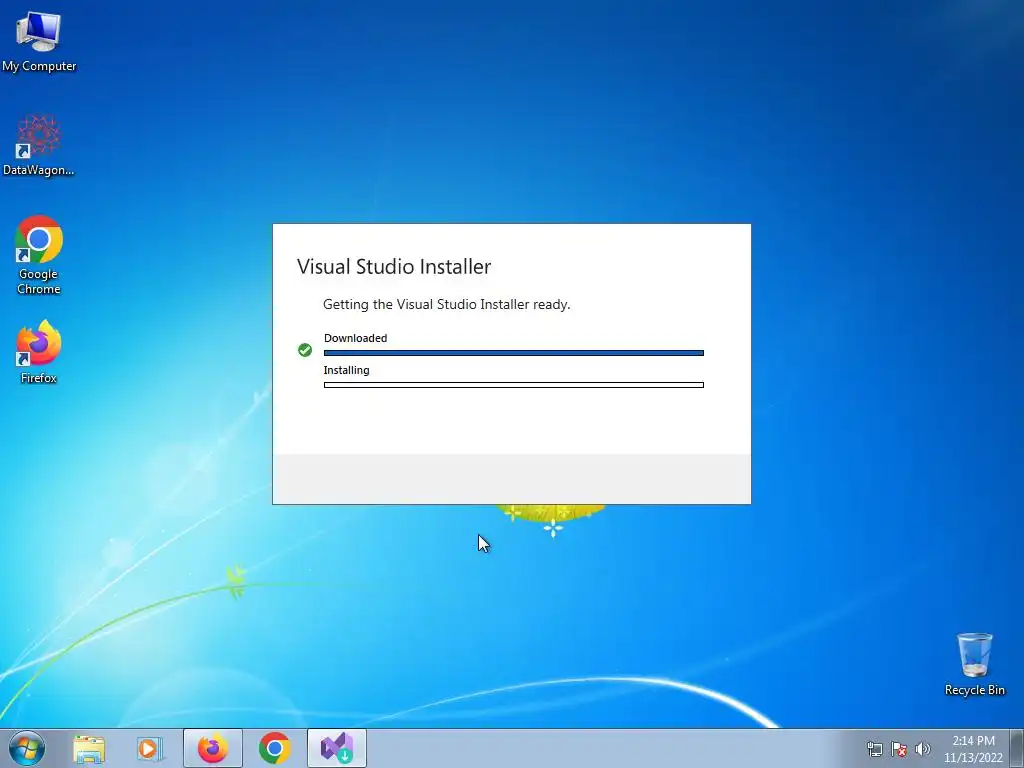Screen dimensions: 1024x768
Task: Open the Windows Start menu orb
Action: tap(27, 748)
